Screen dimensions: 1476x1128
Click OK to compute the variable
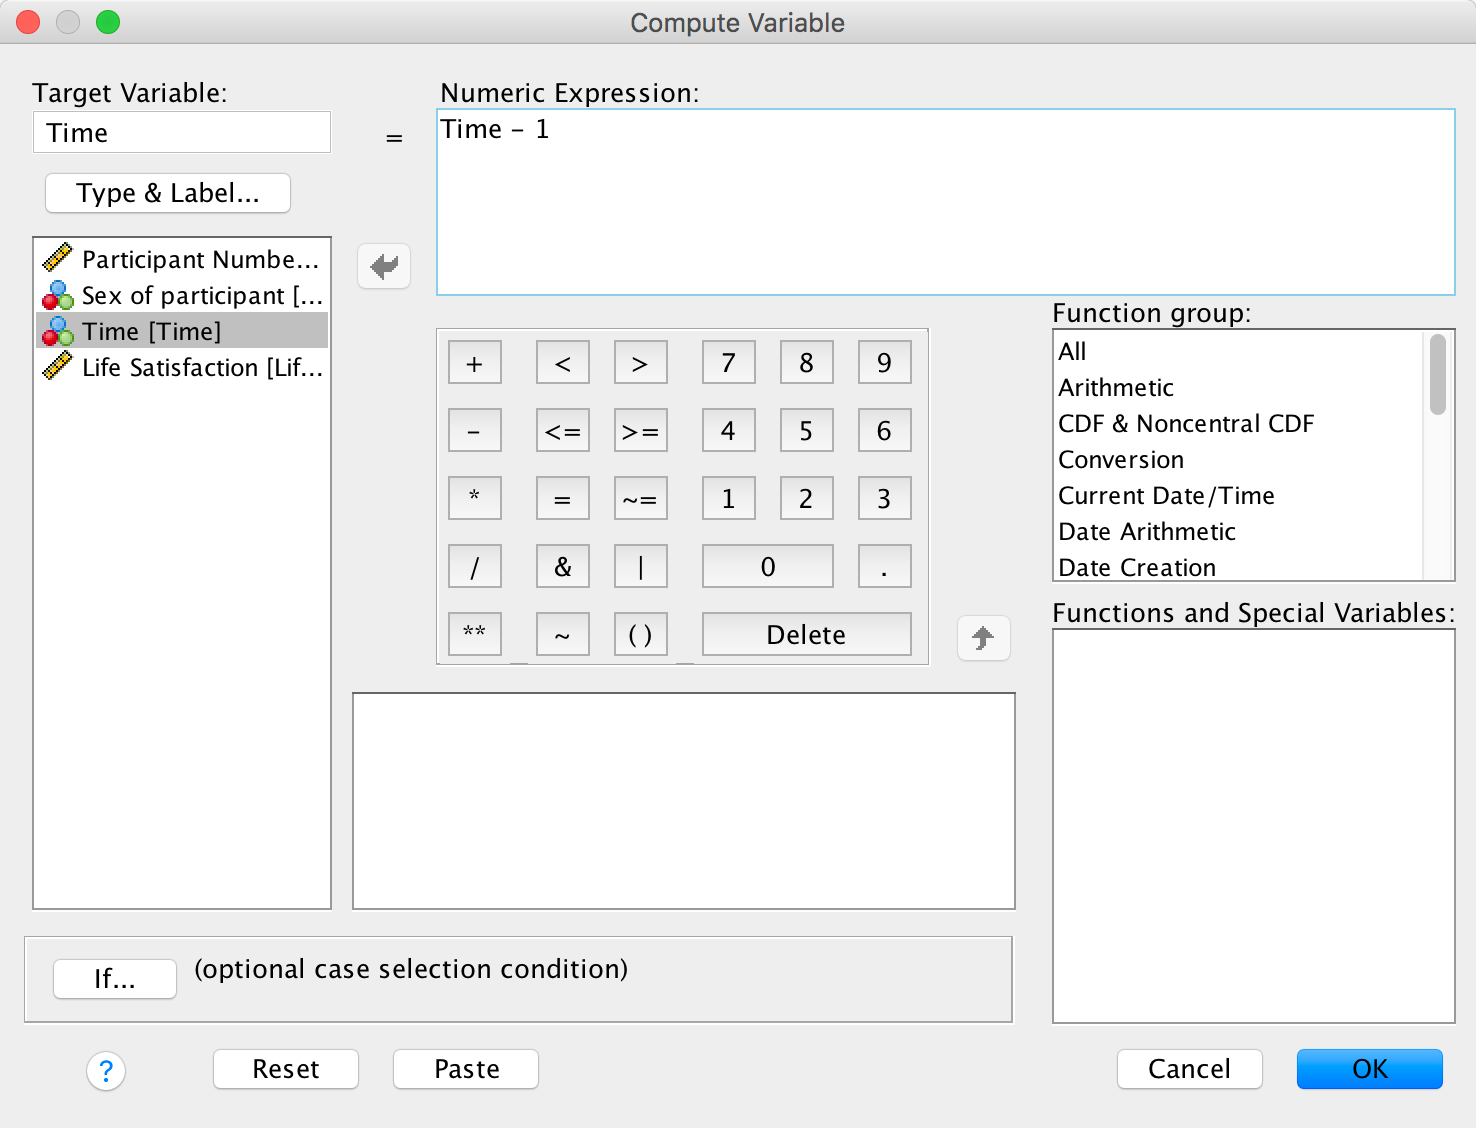(x=1369, y=1069)
